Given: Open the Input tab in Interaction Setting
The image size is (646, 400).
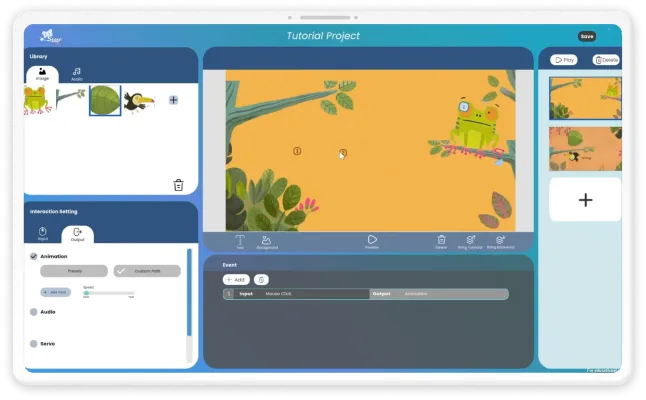Looking at the screenshot, I should 42,233.
